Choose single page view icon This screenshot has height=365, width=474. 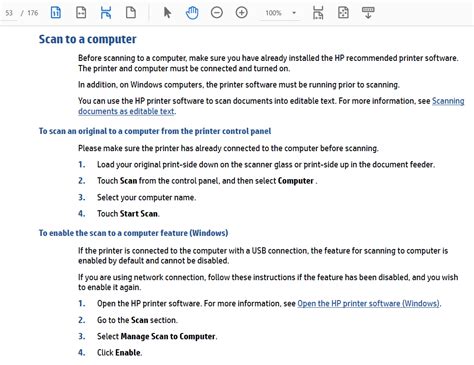tap(131, 13)
